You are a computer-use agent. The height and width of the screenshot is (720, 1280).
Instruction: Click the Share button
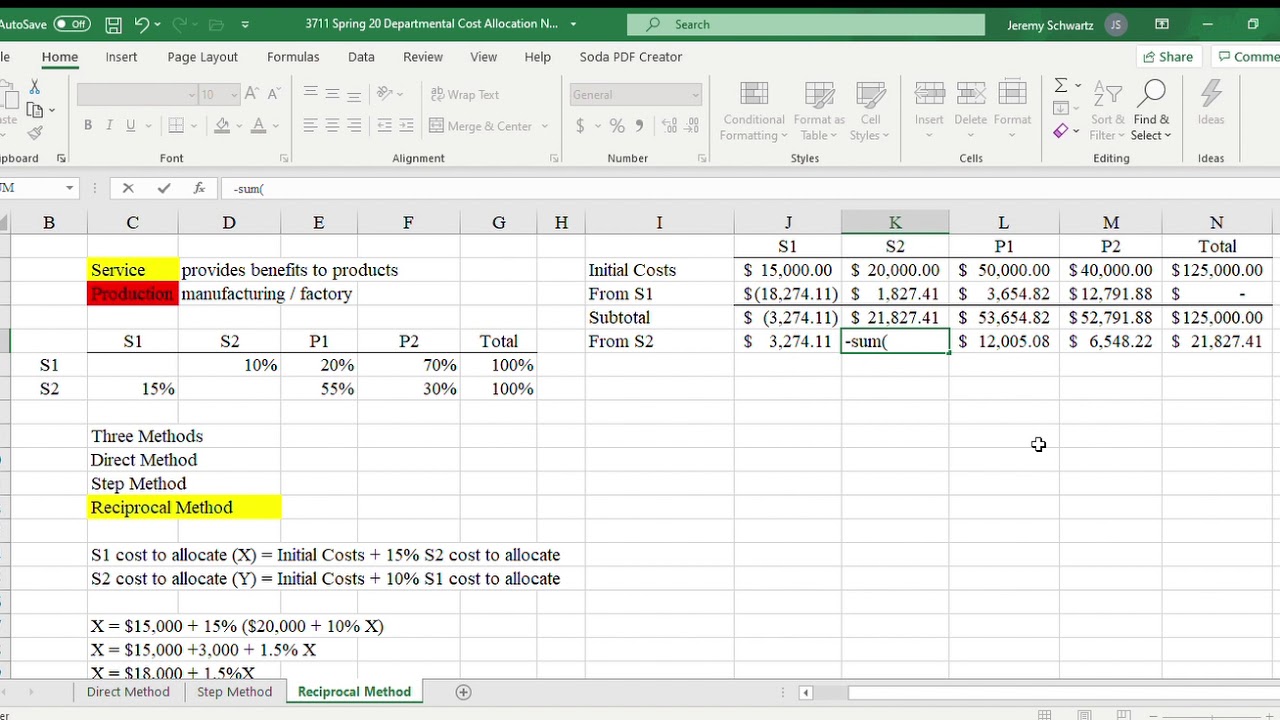(x=1168, y=57)
